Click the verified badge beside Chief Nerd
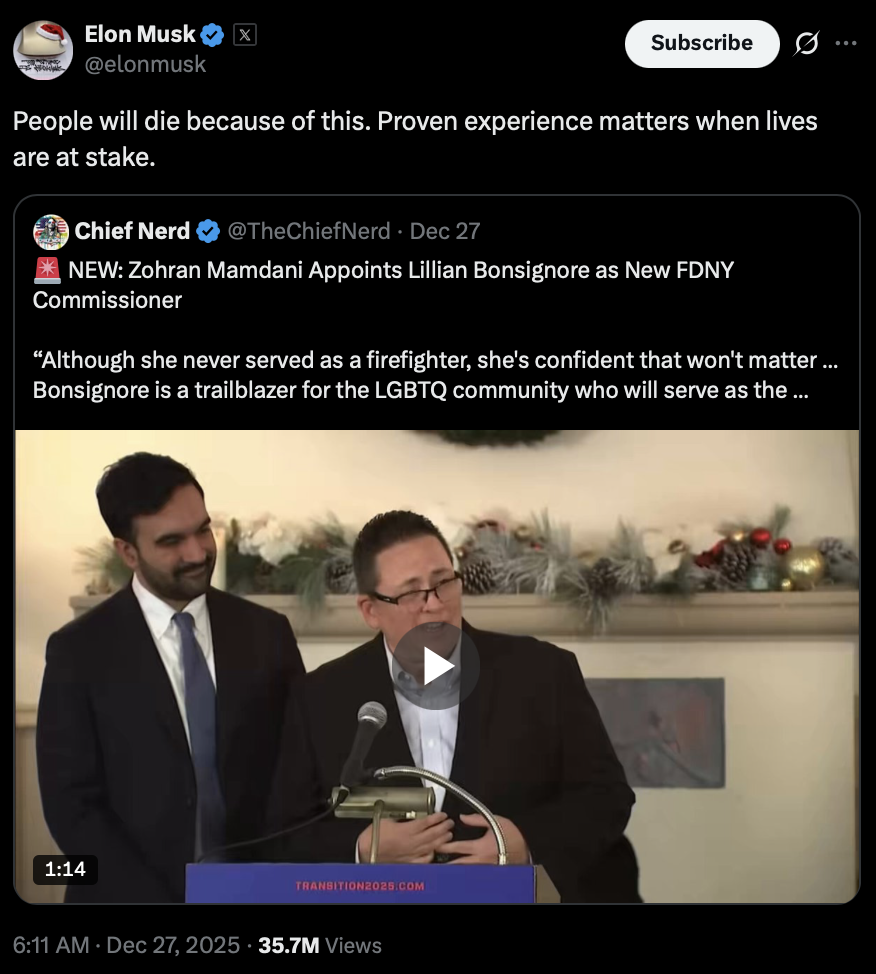Viewport: 876px width, 974px height. click(208, 232)
